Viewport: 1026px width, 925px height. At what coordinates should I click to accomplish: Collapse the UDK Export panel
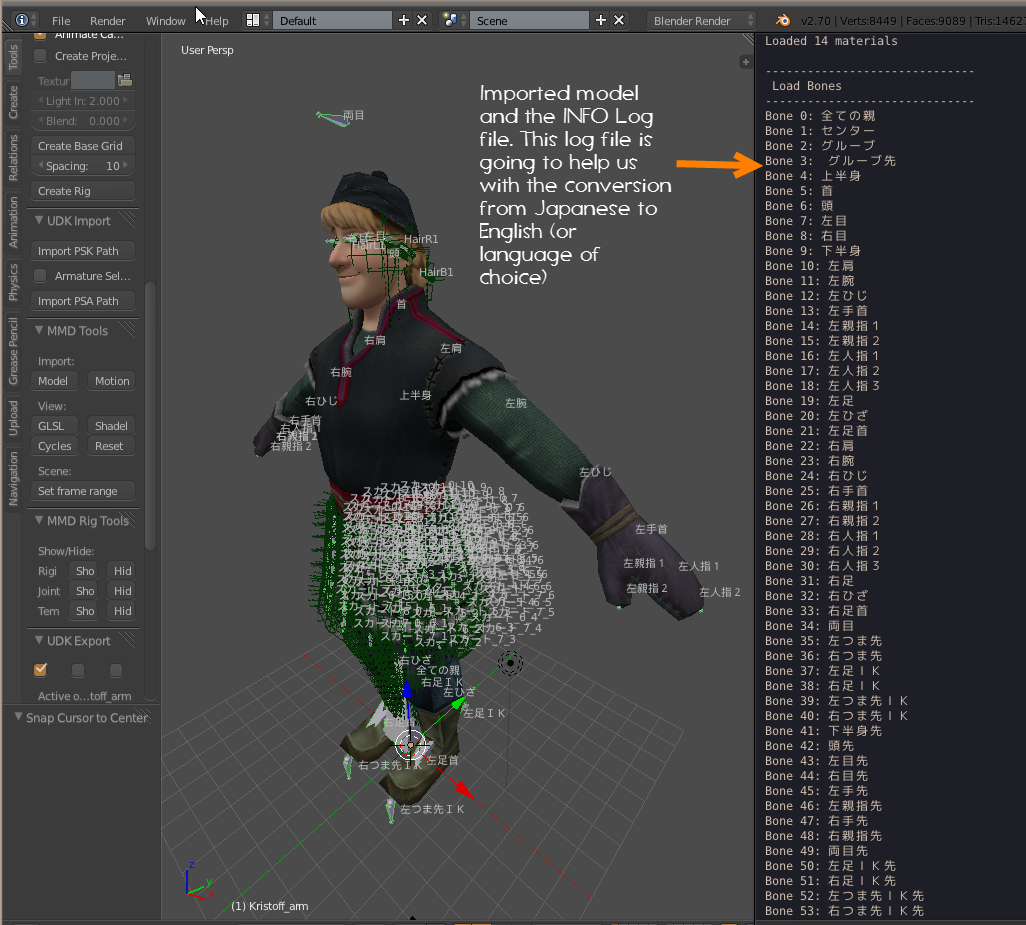(x=39, y=640)
